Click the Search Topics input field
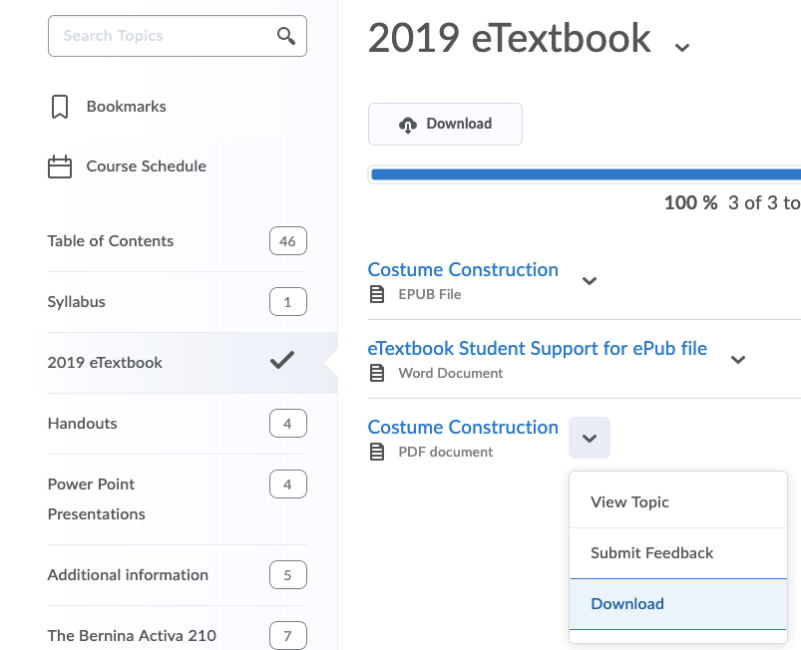Viewport: 801px width, 650px height. point(160,36)
